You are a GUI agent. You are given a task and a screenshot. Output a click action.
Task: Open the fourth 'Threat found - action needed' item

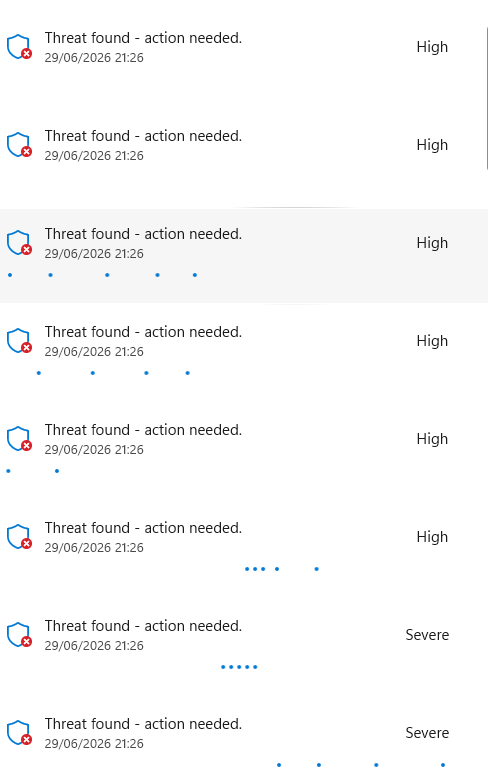(143, 332)
